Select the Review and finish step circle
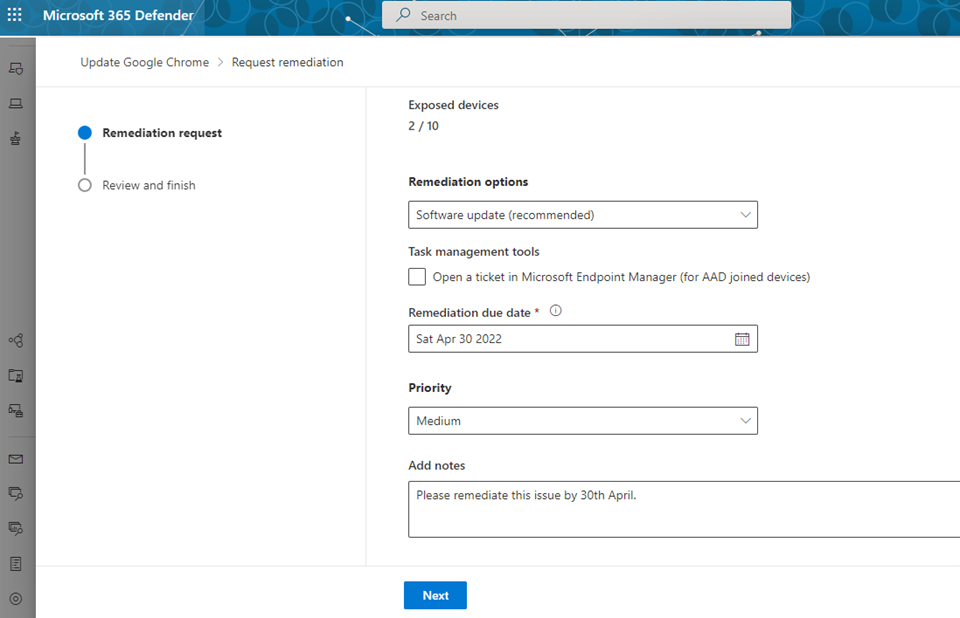The height and width of the screenshot is (618, 960). click(x=84, y=184)
